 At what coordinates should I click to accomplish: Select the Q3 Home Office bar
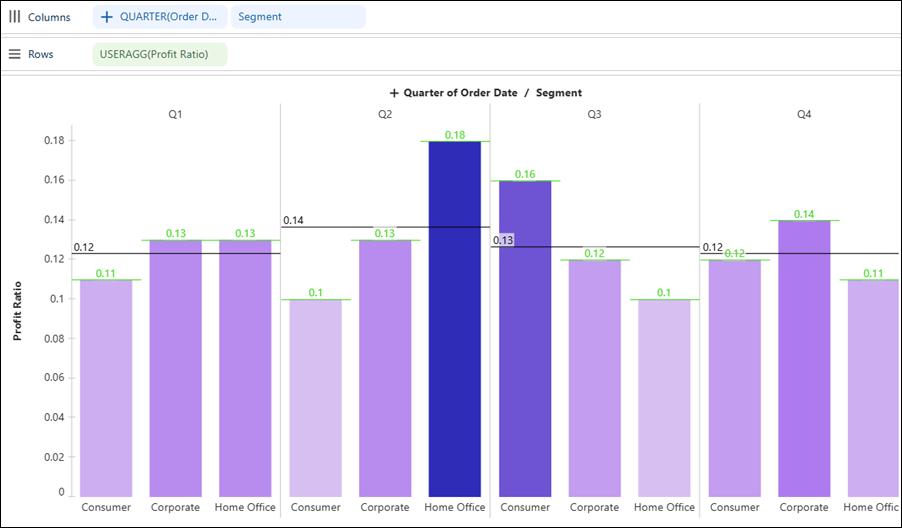[x=664, y=398]
